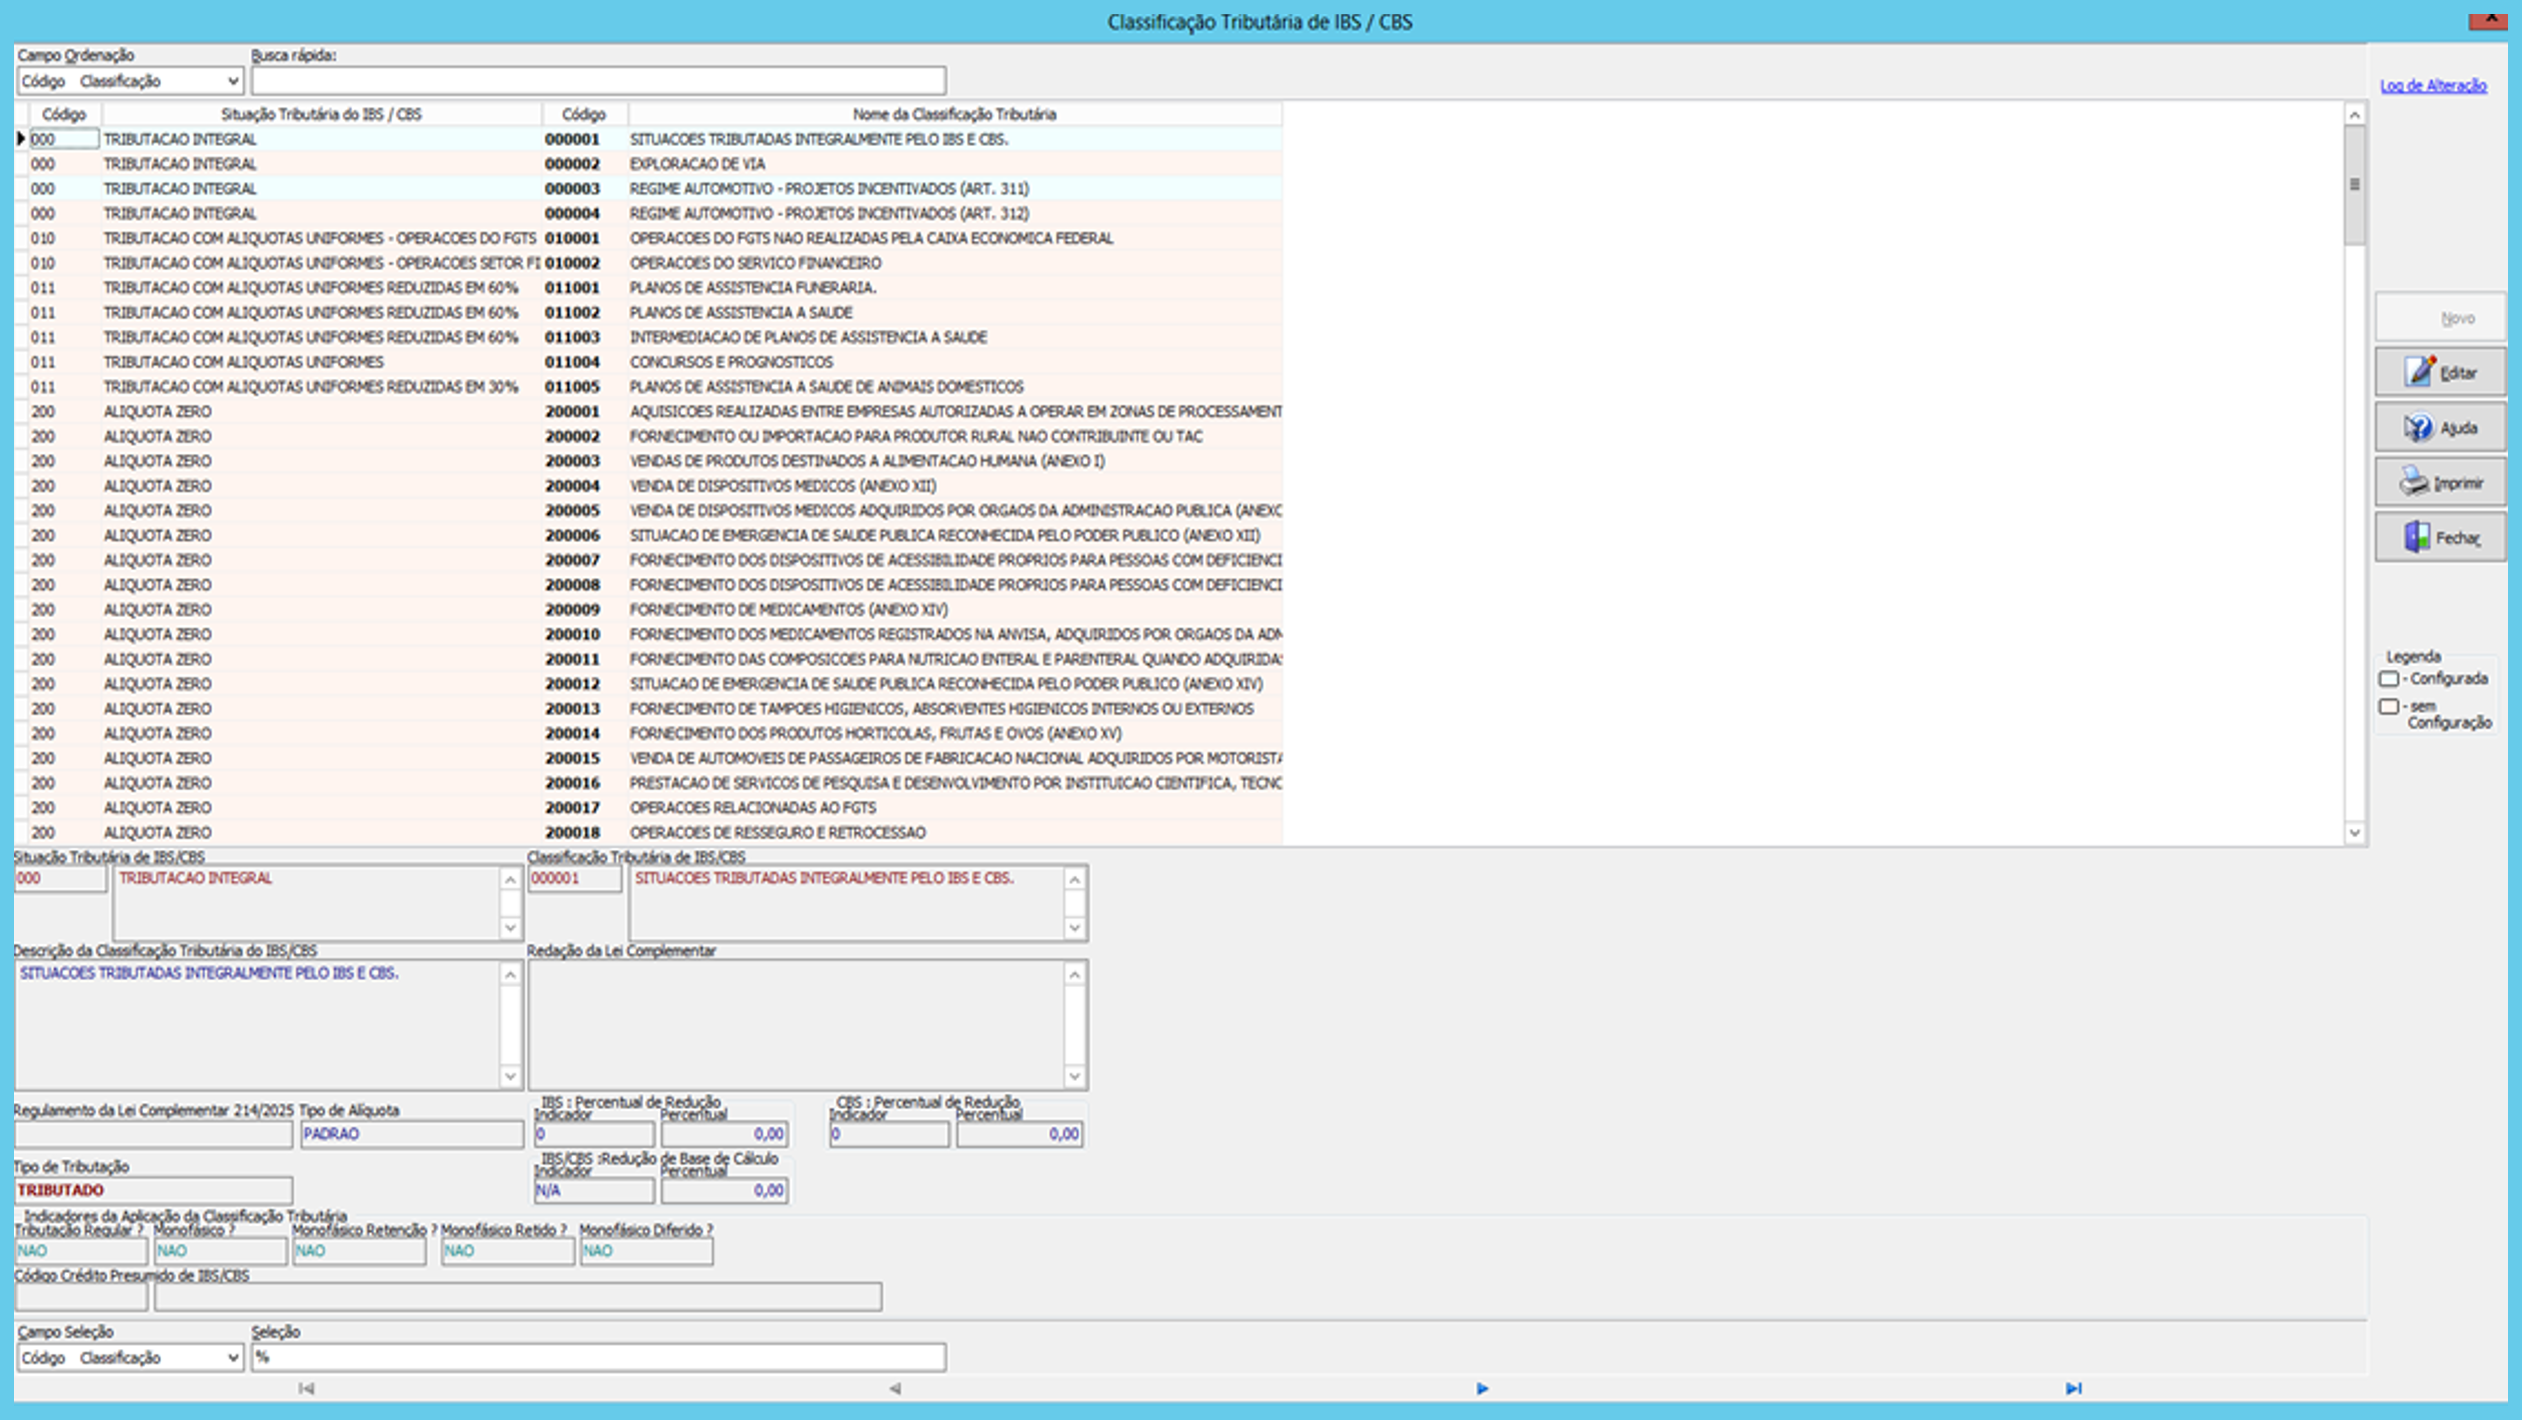Click the Imprimir printer icon
2522x1420 pixels.
coord(2414,482)
